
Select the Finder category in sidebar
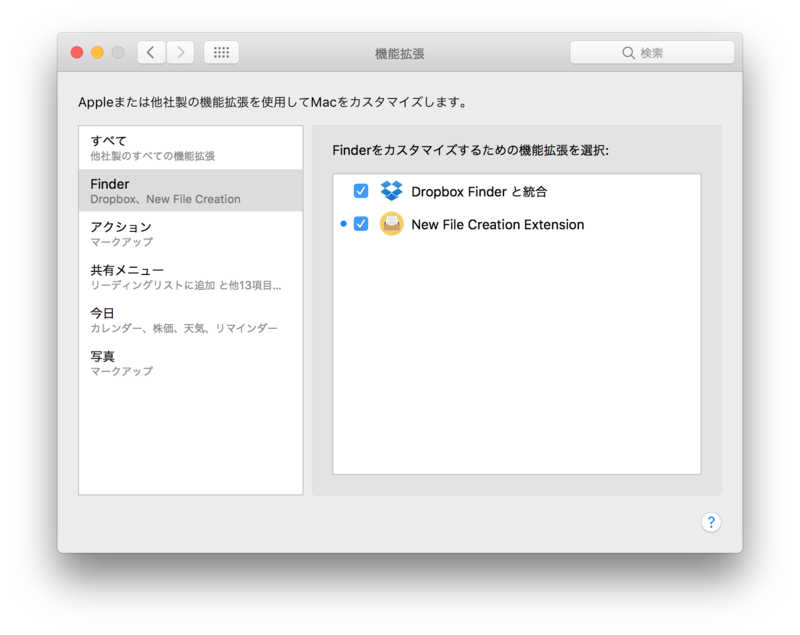191,190
